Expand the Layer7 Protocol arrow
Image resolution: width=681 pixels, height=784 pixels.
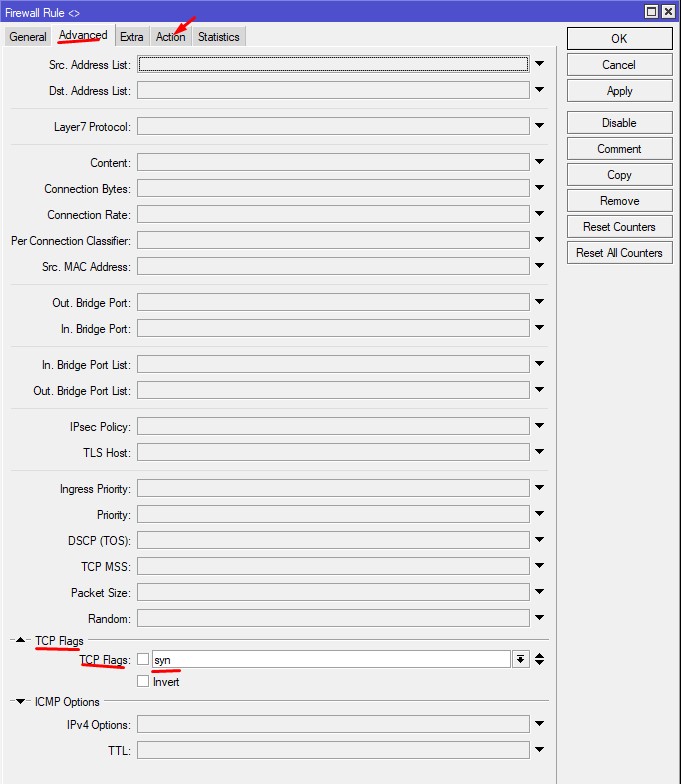[x=540, y=126]
